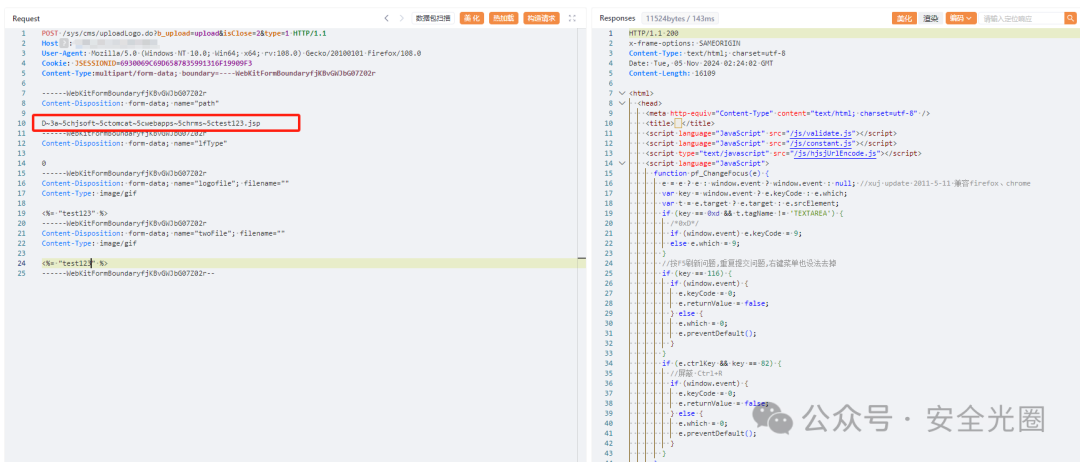Click the highlighted payload on line 24

pyautogui.click(x=74, y=263)
